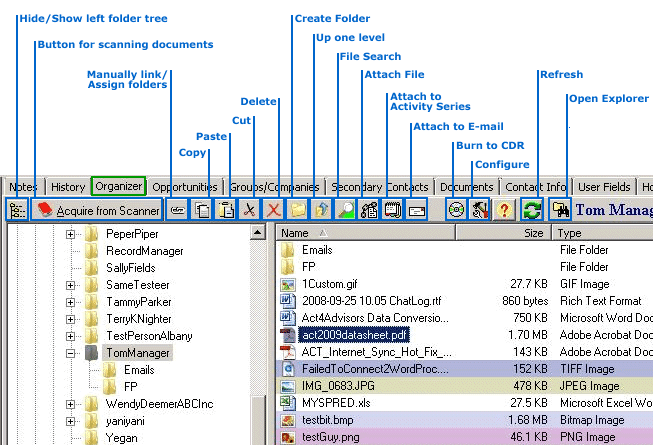Open the Configure tools icon

coord(480,210)
